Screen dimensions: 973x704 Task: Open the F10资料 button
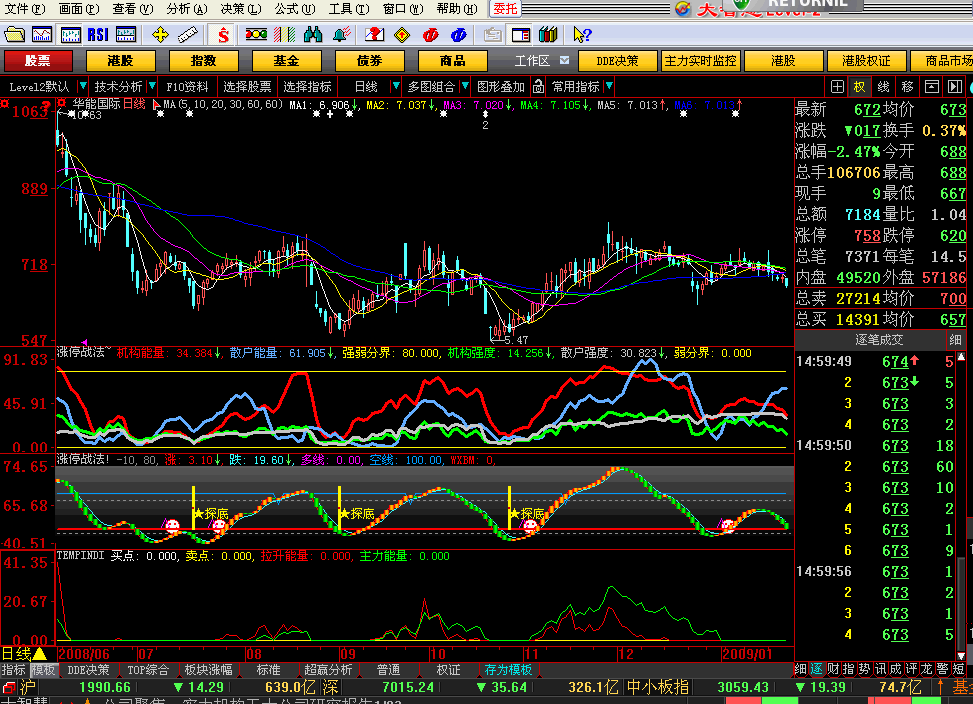click(x=187, y=87)
